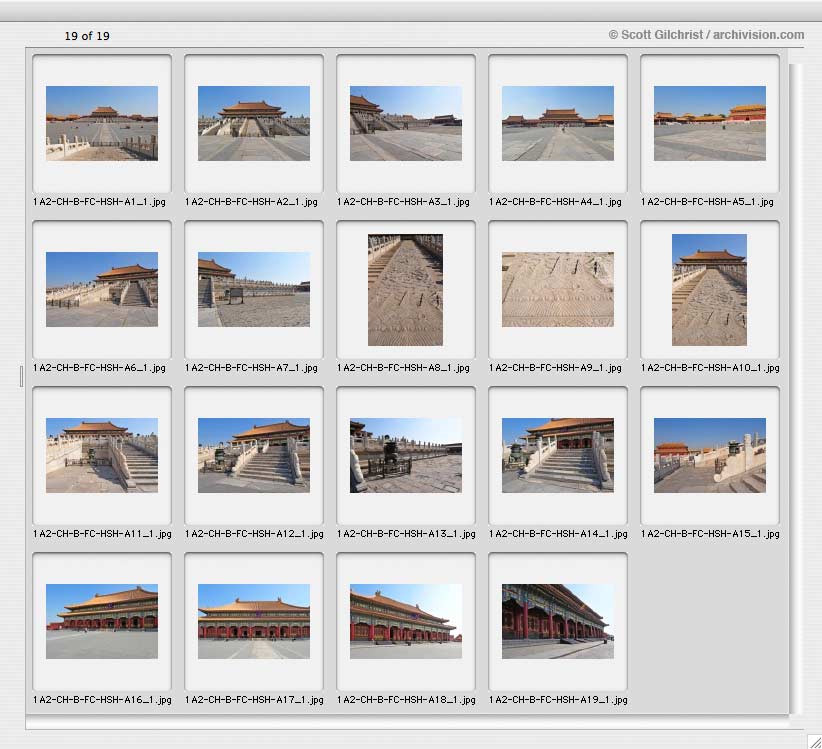
Task: Select the close-up colonnade thumbnail A19_1.jpg
Action: [x=558, y=622]
